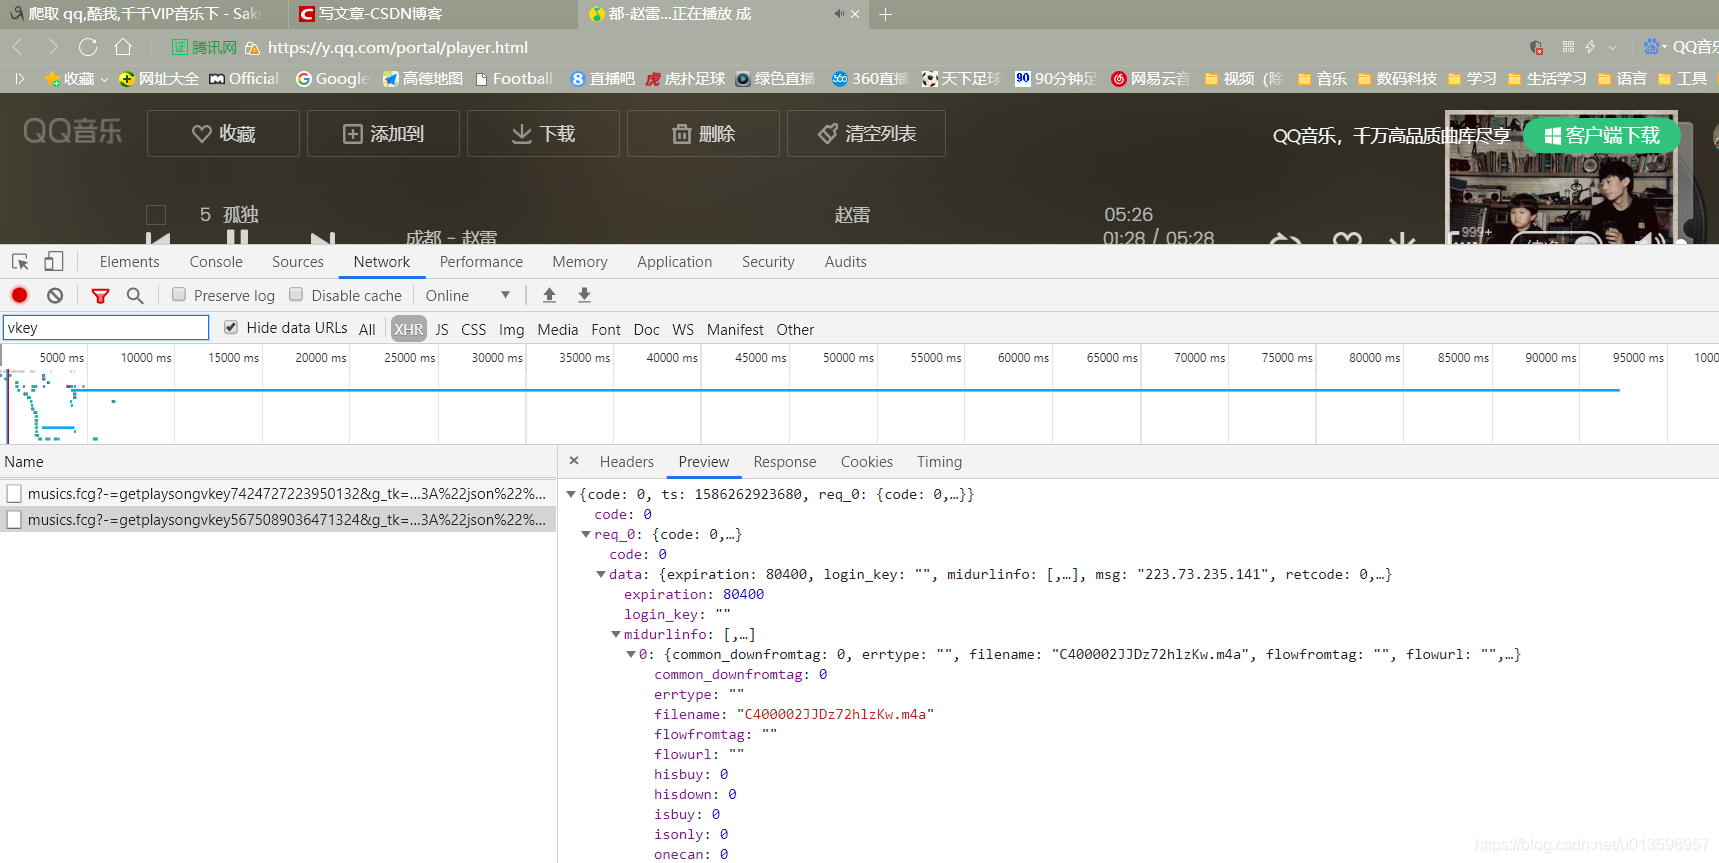Screen dimensions: 1719x863
Task: Enable Disable cache checkbox
Action: pyautogui.click(x=296, y=294)
